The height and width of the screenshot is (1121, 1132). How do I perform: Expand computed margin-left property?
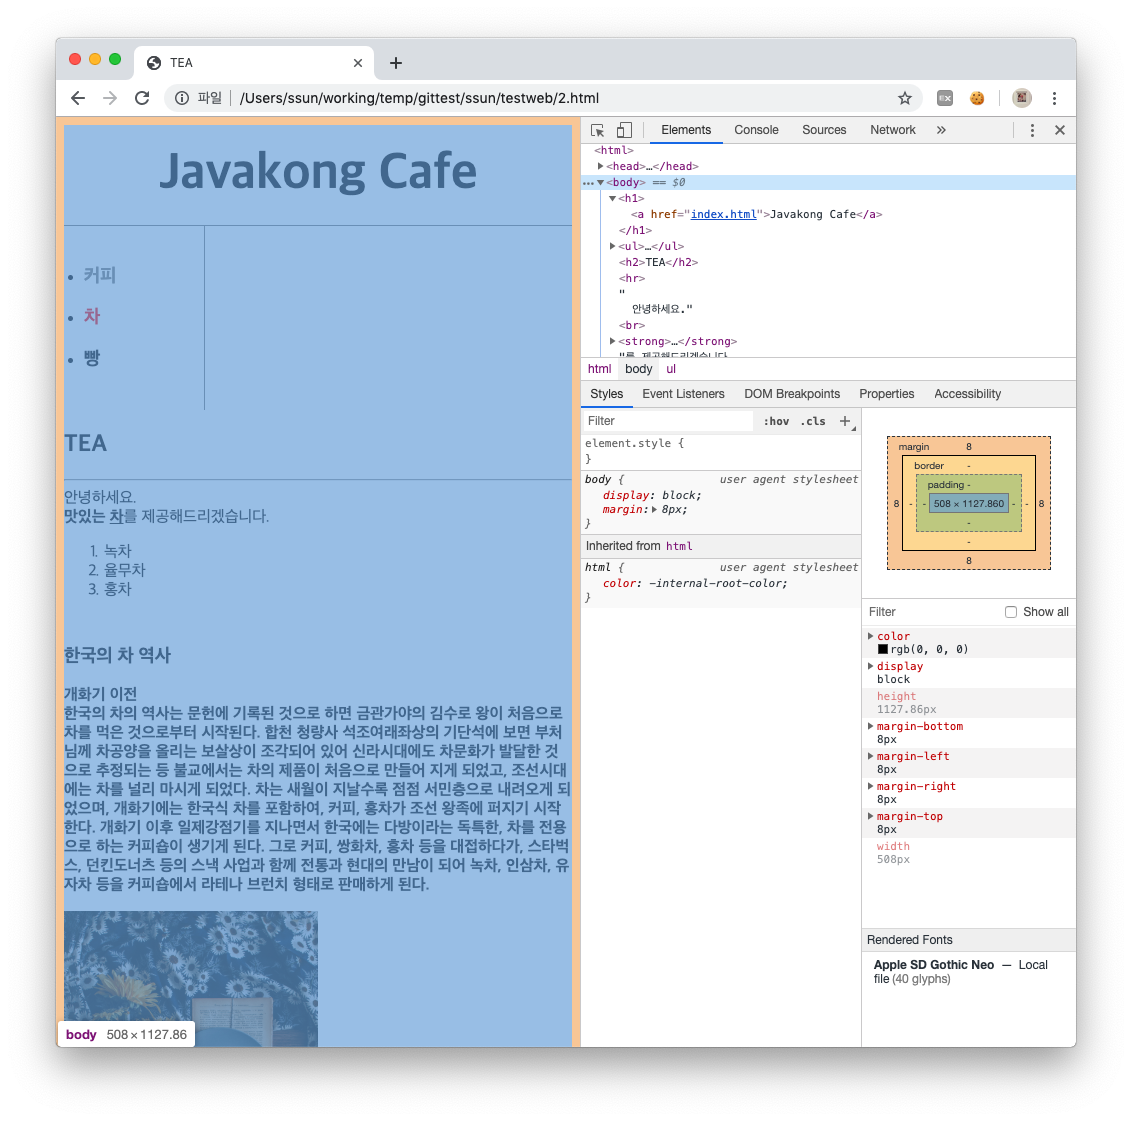pyautogui.click(x=871, y=756)
